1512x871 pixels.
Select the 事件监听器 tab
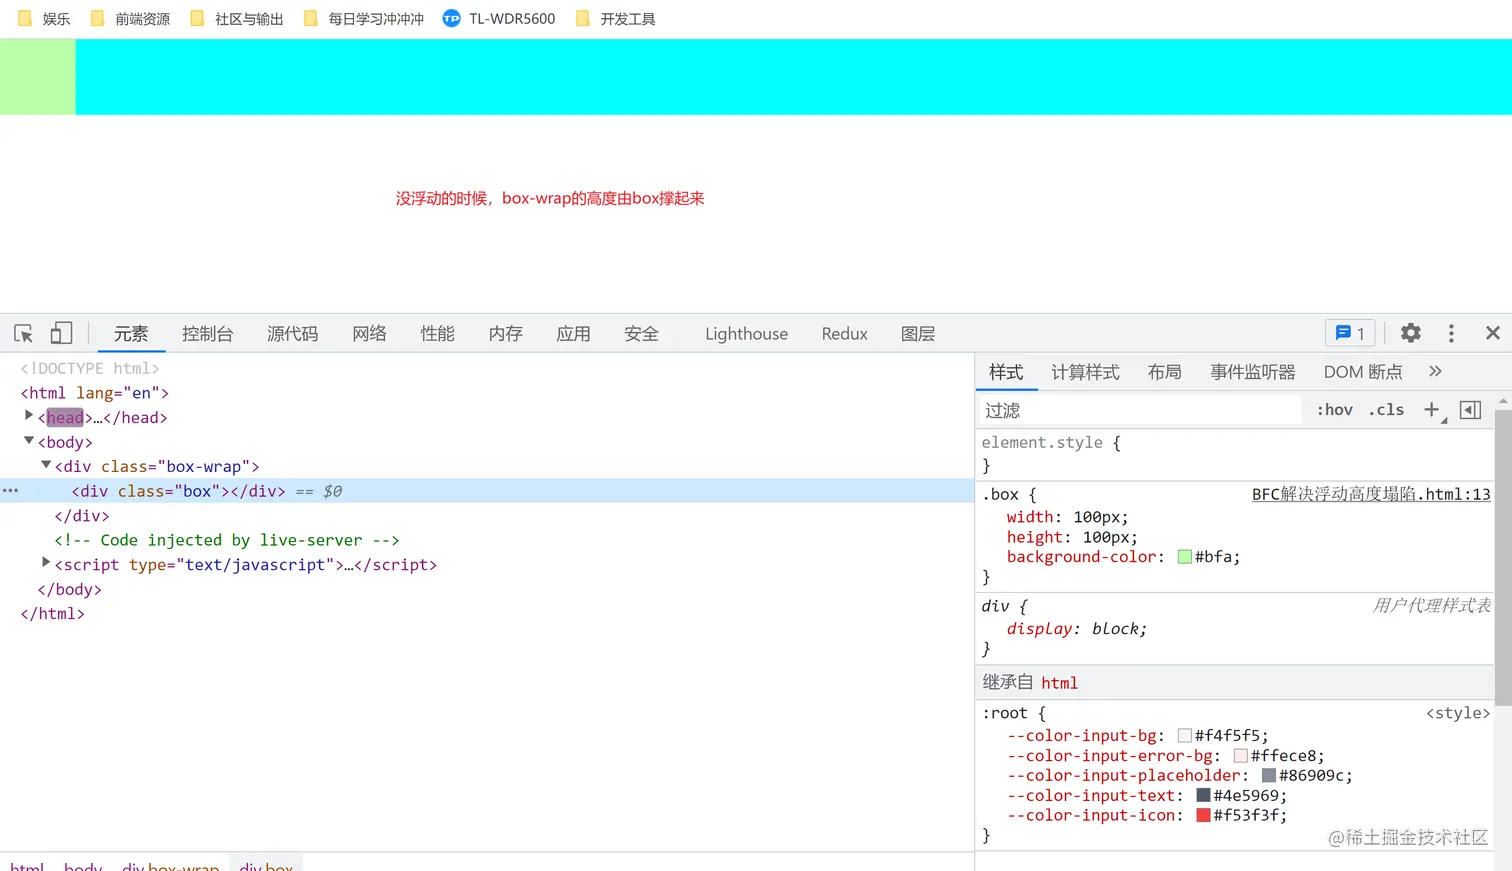(x=1253, y=371)
